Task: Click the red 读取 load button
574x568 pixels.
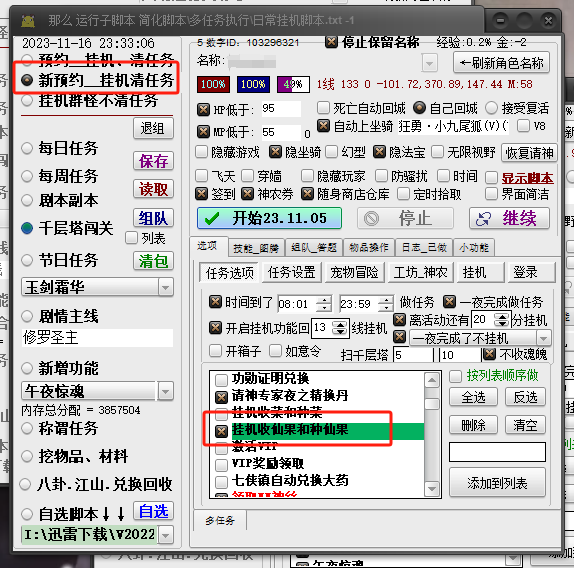Action: tap(153, 189)
